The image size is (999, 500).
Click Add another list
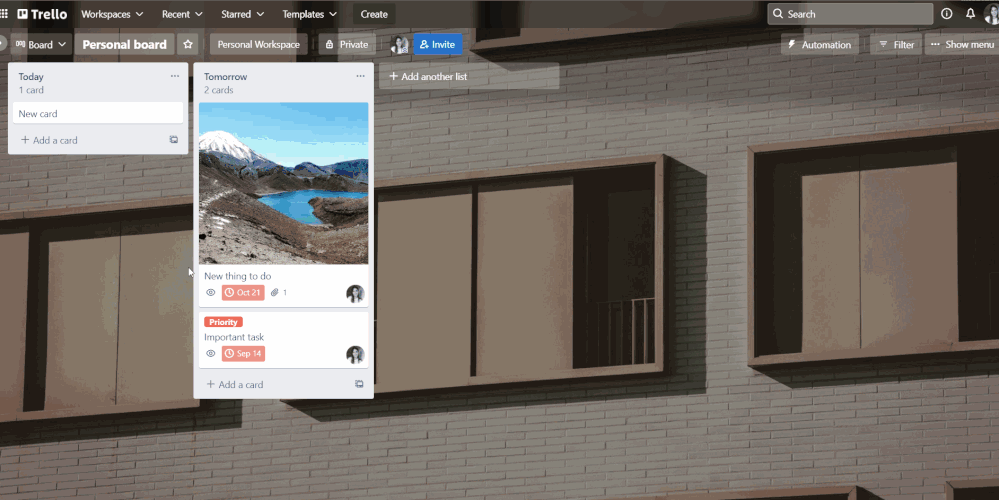click(469, 76)
